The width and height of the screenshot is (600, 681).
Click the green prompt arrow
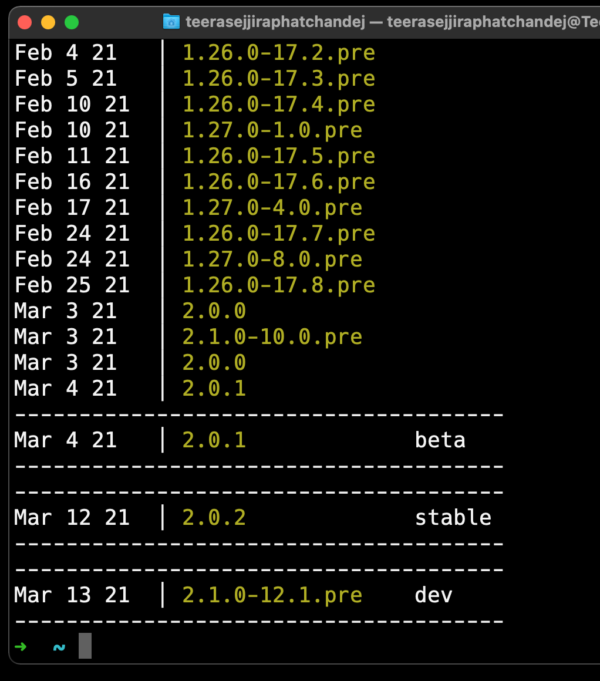click(20, 647)
